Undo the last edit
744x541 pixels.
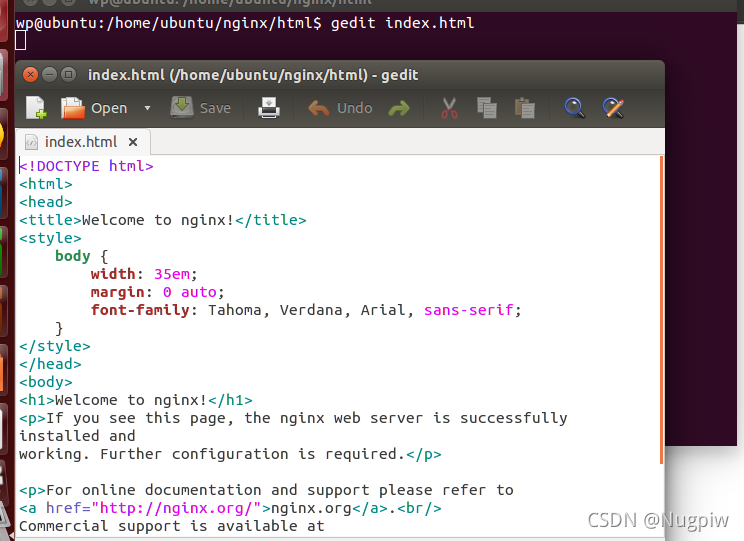[x=340, y=108]
